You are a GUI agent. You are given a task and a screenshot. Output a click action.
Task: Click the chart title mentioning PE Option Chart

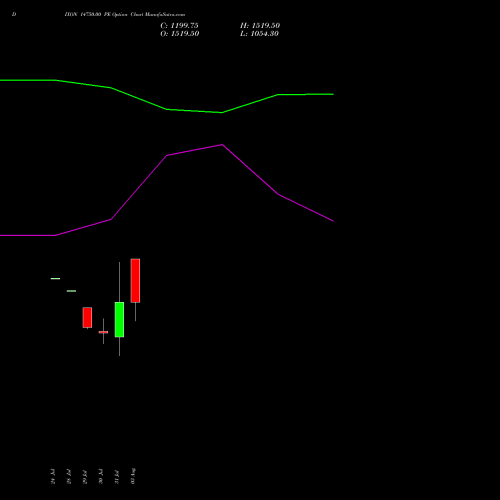pos(125,14)
